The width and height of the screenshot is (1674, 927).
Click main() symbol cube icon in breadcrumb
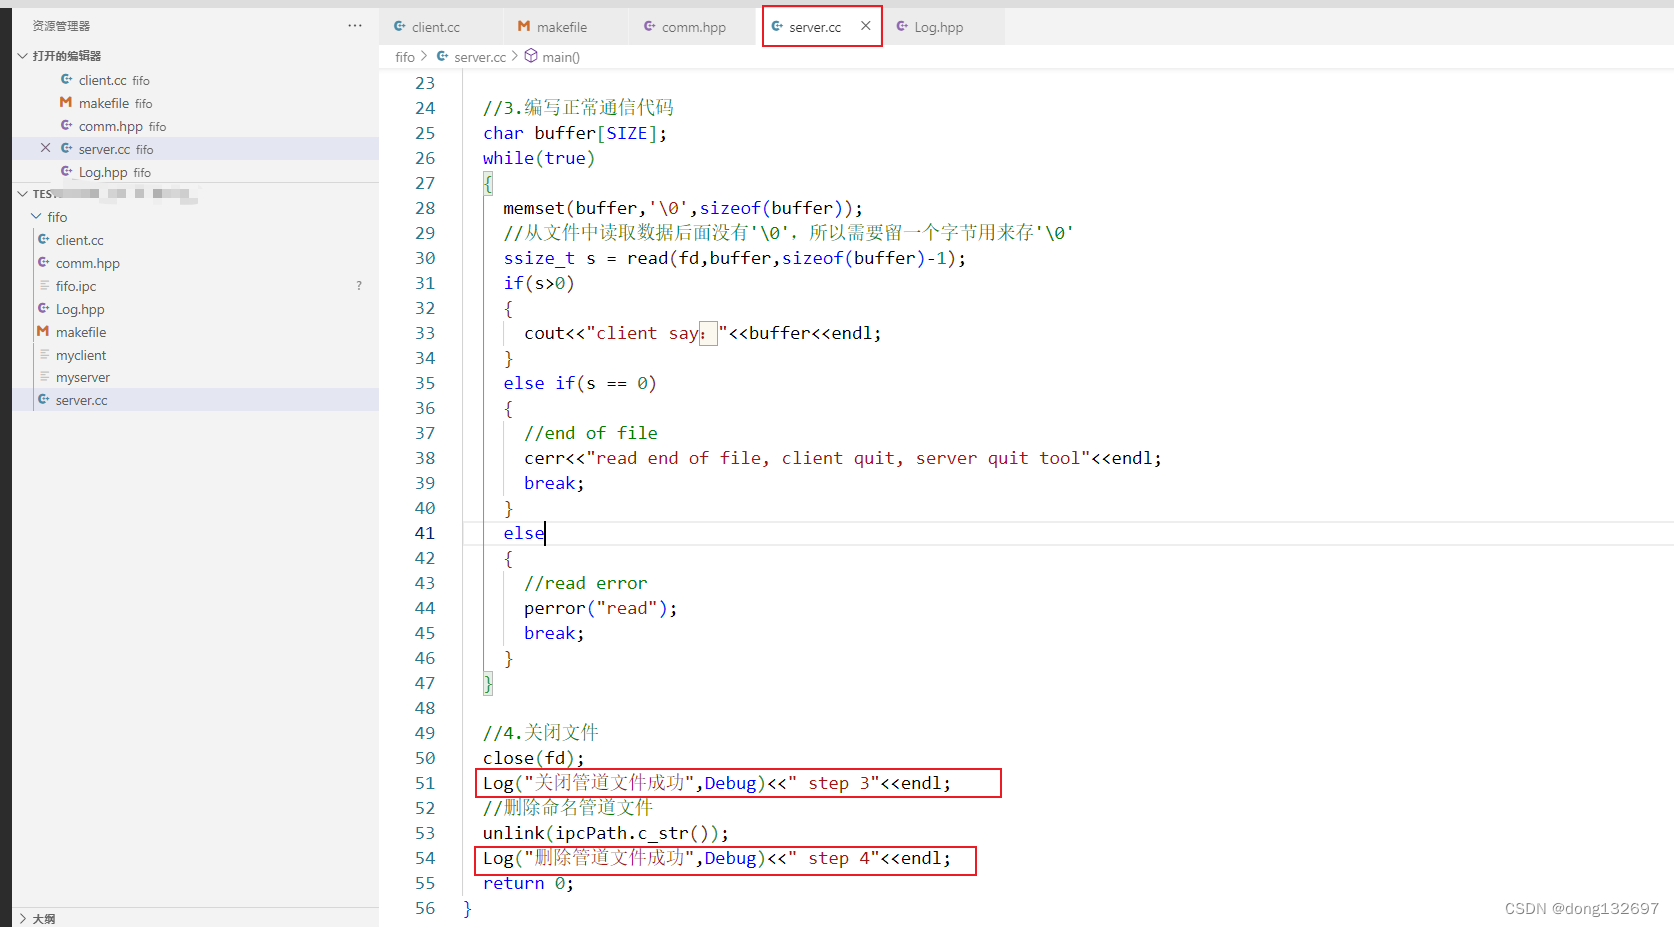(x=531, y=56)
